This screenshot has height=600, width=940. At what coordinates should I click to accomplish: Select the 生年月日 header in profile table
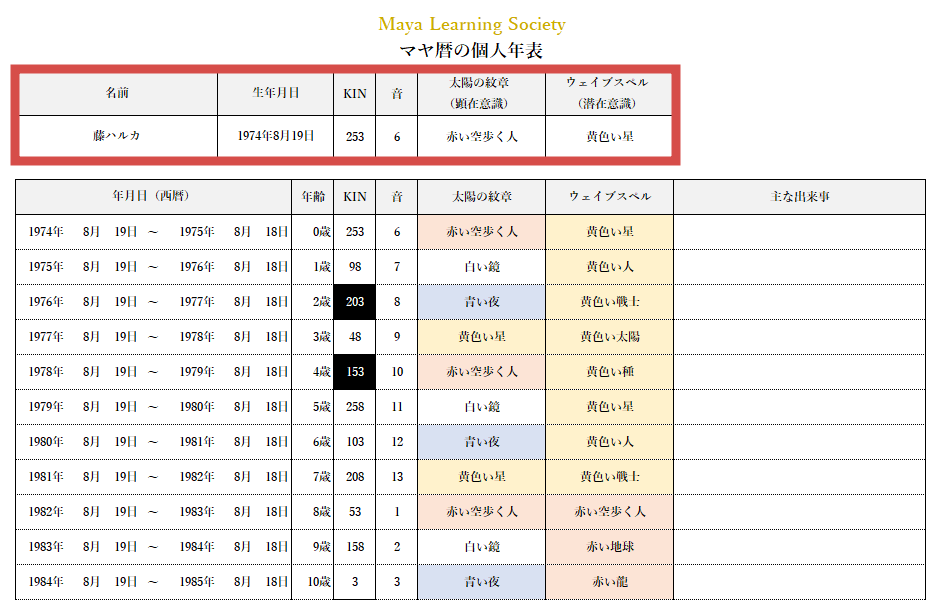pos(275,93)
